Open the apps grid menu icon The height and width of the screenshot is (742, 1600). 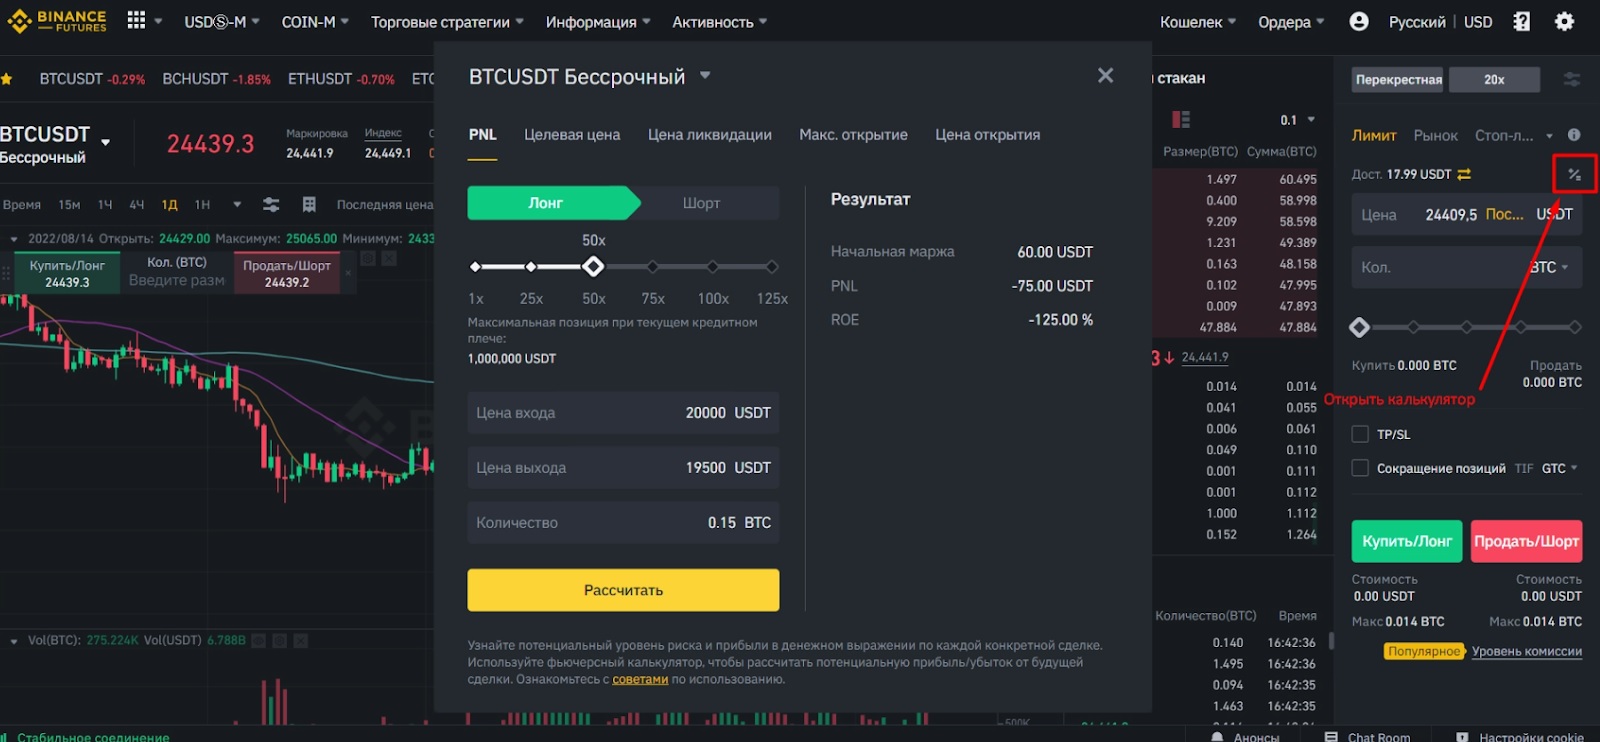[137, 21]
